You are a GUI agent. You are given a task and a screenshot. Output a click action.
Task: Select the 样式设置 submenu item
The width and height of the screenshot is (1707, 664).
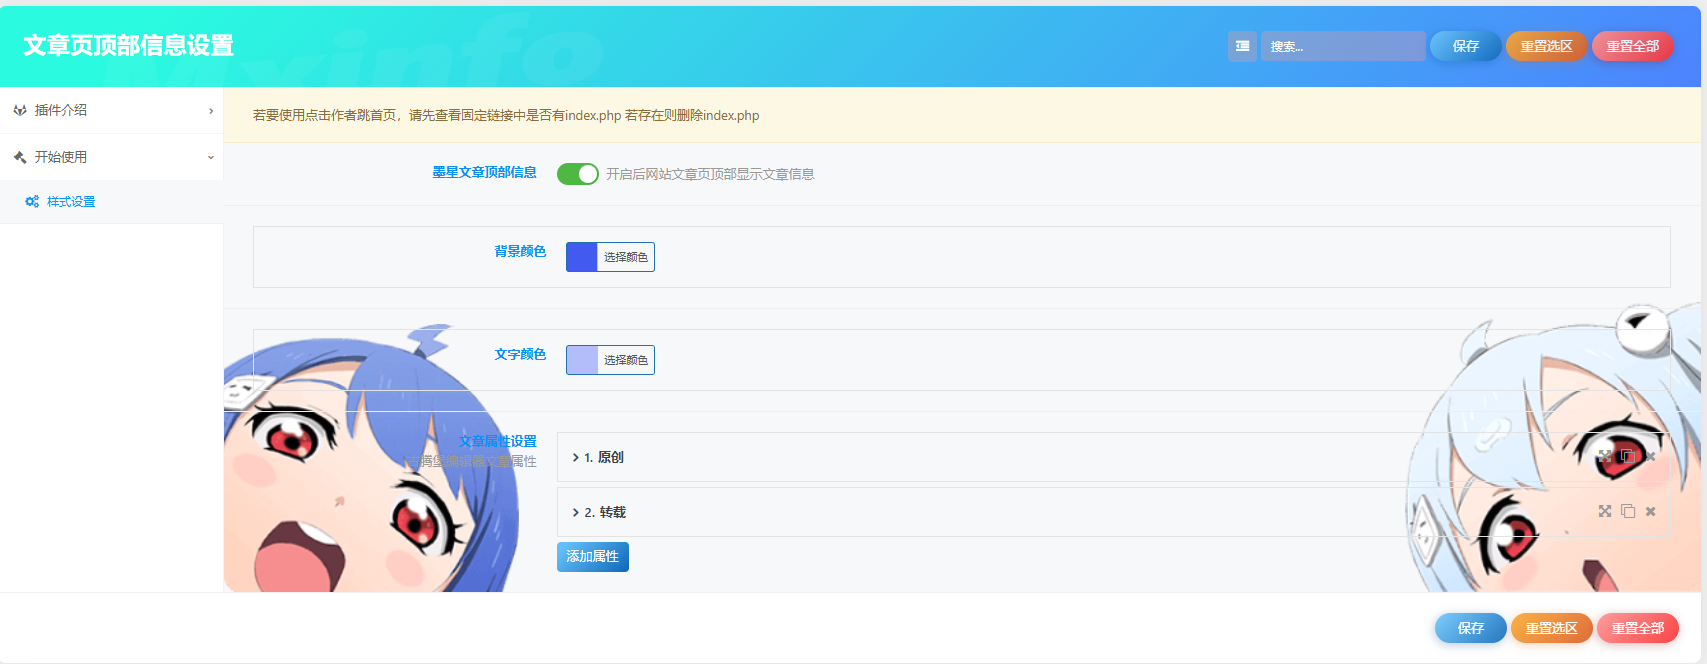pos(111,202)
